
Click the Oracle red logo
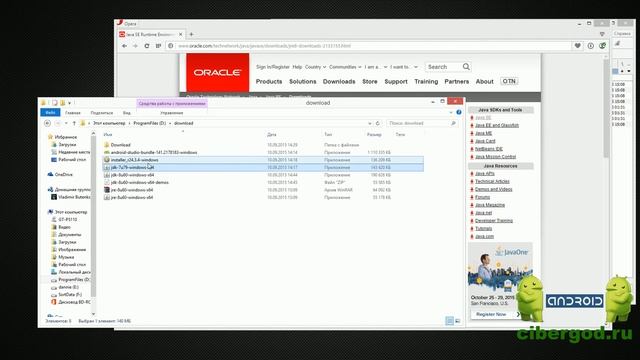[218, 73]
